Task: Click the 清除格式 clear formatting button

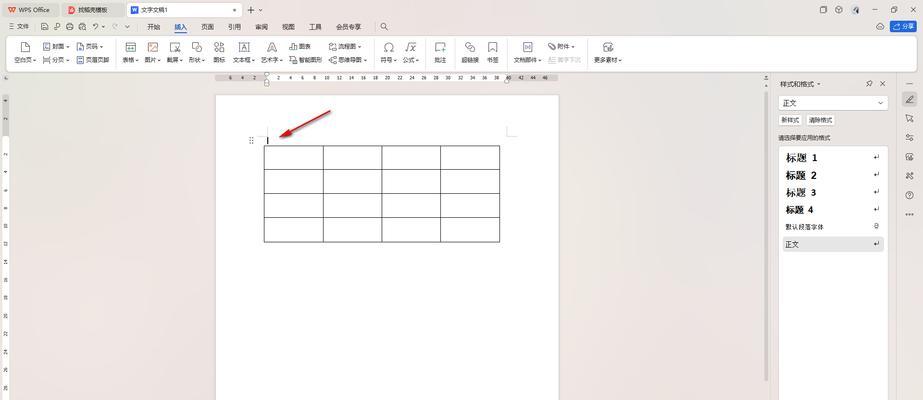Action: pos(821,120)
